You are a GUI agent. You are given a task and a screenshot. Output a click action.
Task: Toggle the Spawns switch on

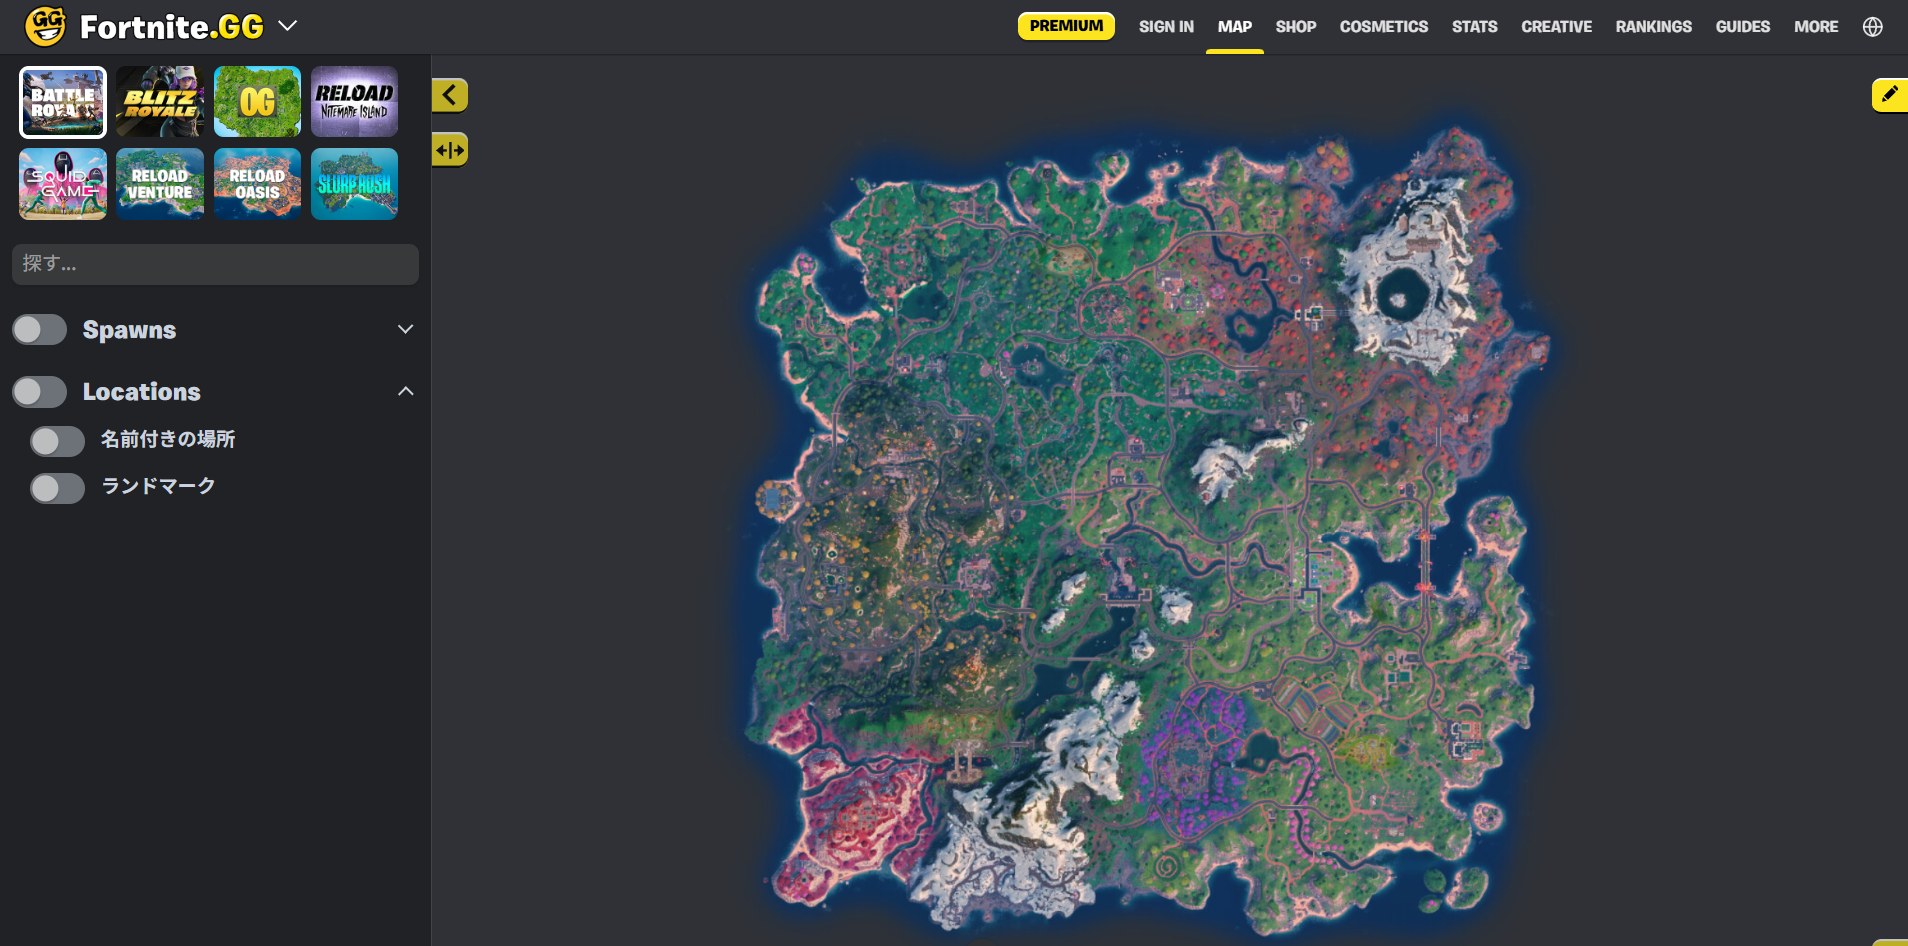[x=40, y=330]
